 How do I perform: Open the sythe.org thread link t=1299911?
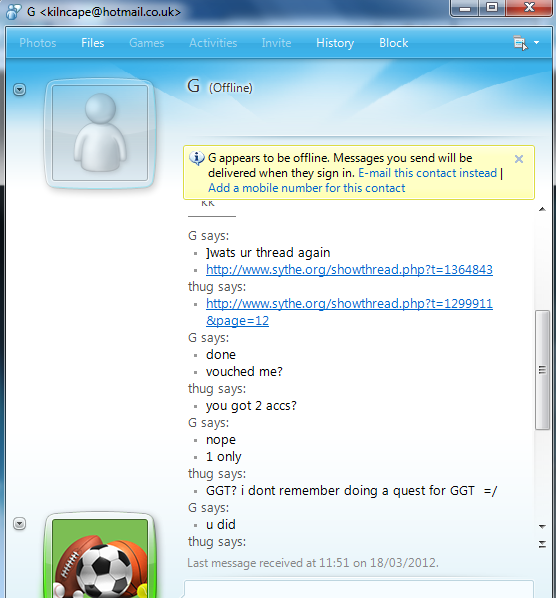(x=349, y=312)
